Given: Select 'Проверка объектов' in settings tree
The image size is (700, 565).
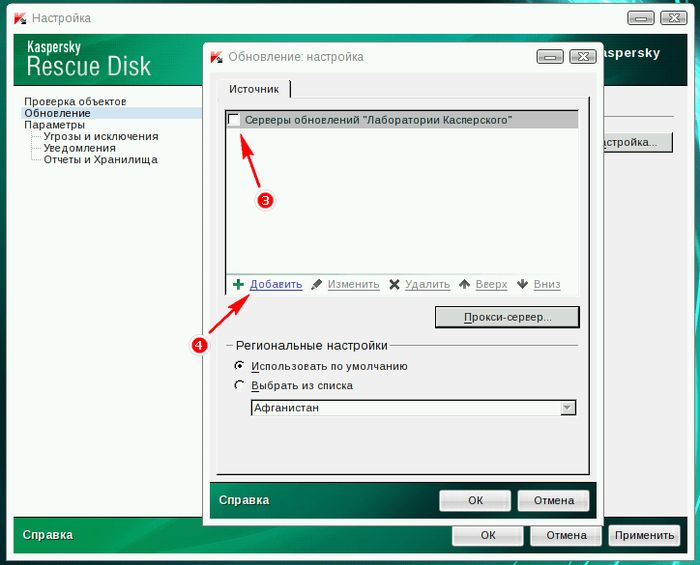Looking at the screenshot, I should coord(75,101).
